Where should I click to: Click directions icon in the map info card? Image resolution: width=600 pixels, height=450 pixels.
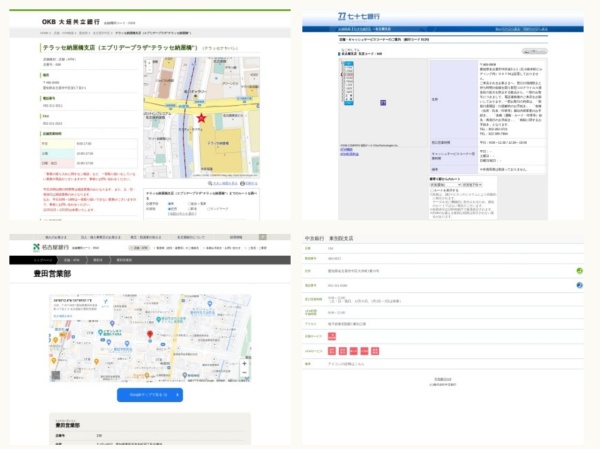coord(105,303)
